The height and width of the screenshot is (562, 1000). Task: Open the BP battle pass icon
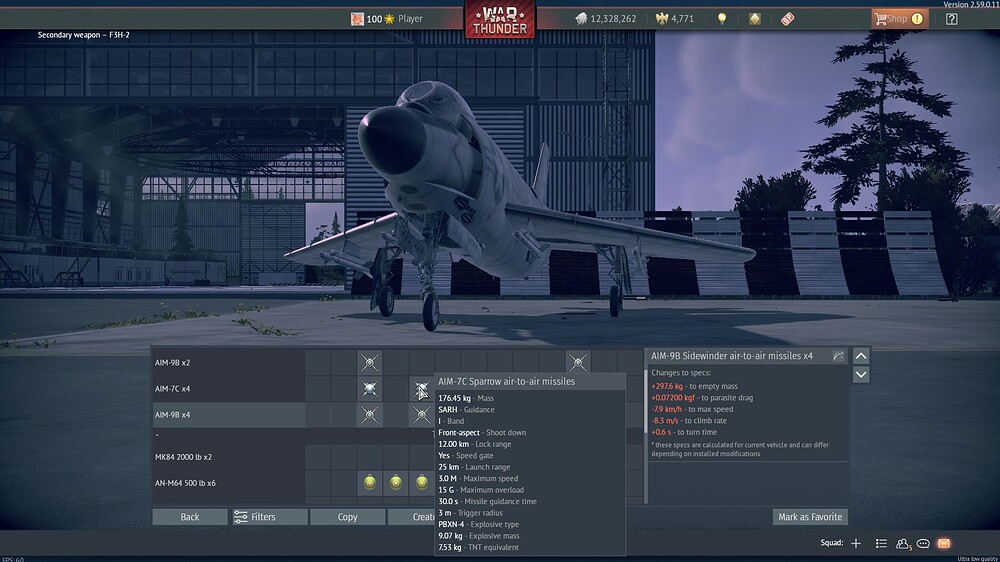click(x=788, y=18)
